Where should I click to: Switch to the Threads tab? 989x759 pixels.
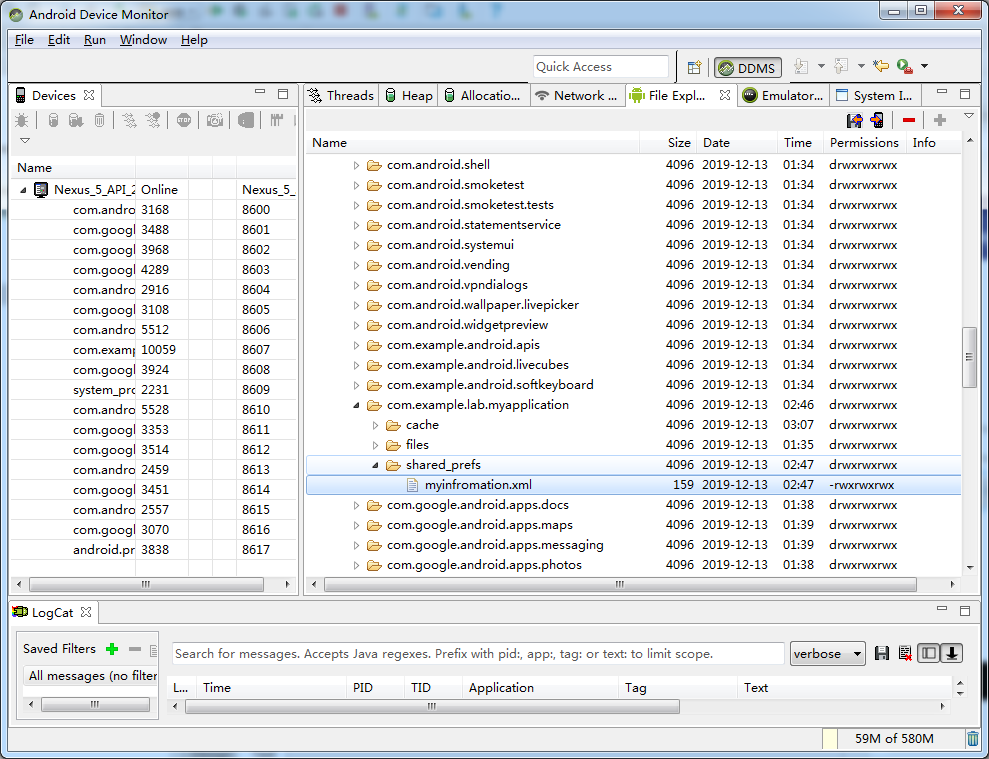pos(341,96)
